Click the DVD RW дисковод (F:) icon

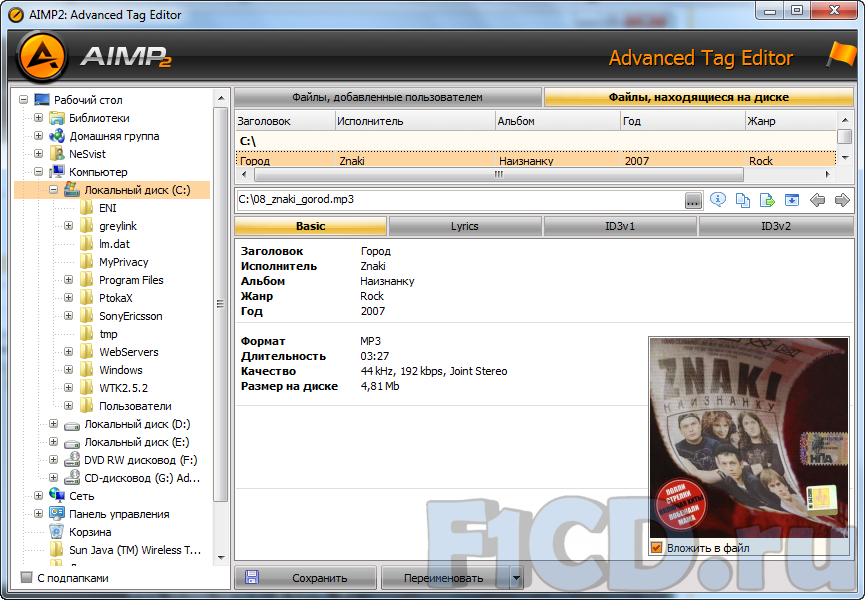click(x=72, y=460)
